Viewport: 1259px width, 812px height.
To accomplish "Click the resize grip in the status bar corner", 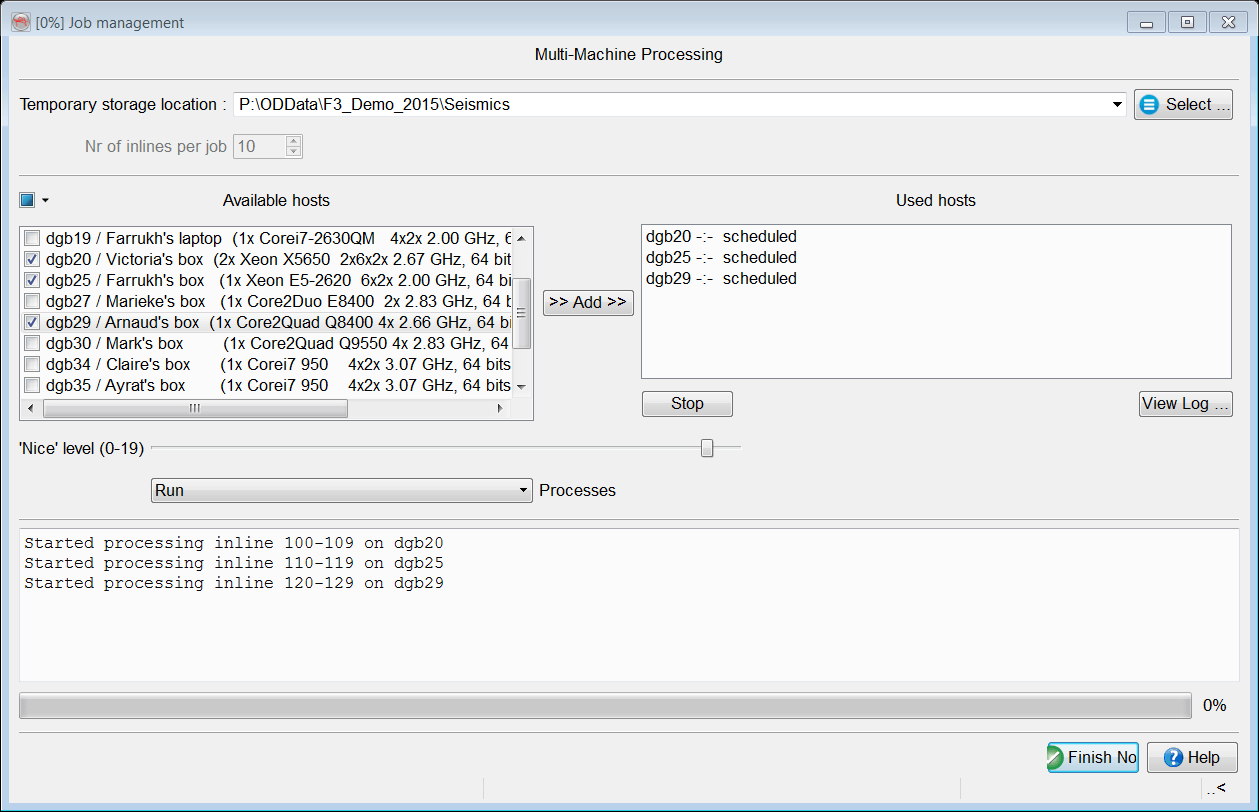I will [x=1215, y=789].
